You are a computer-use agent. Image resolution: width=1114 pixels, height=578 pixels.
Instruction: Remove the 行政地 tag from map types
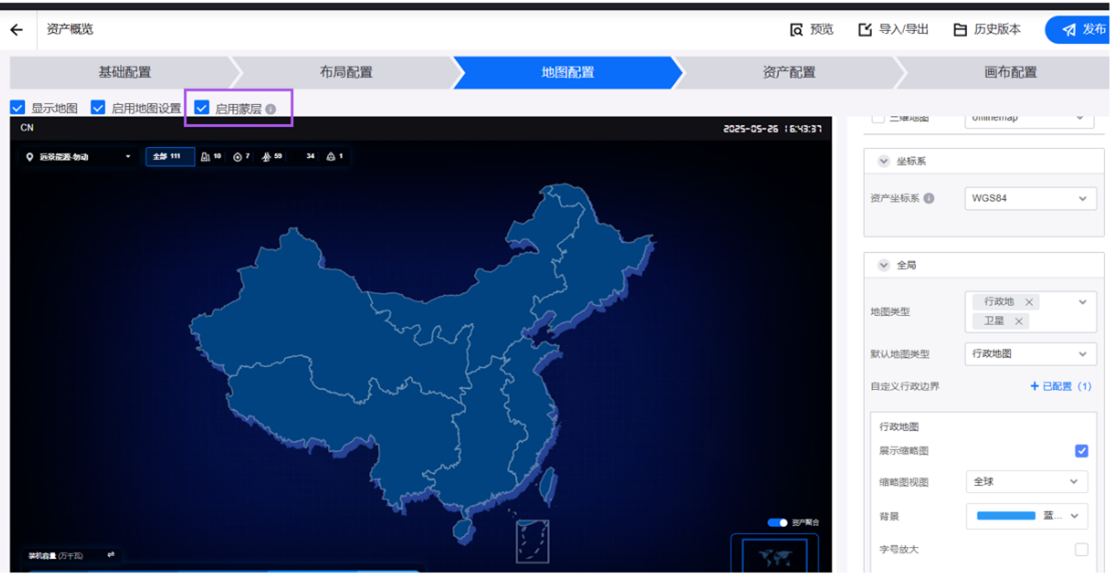1029,302
